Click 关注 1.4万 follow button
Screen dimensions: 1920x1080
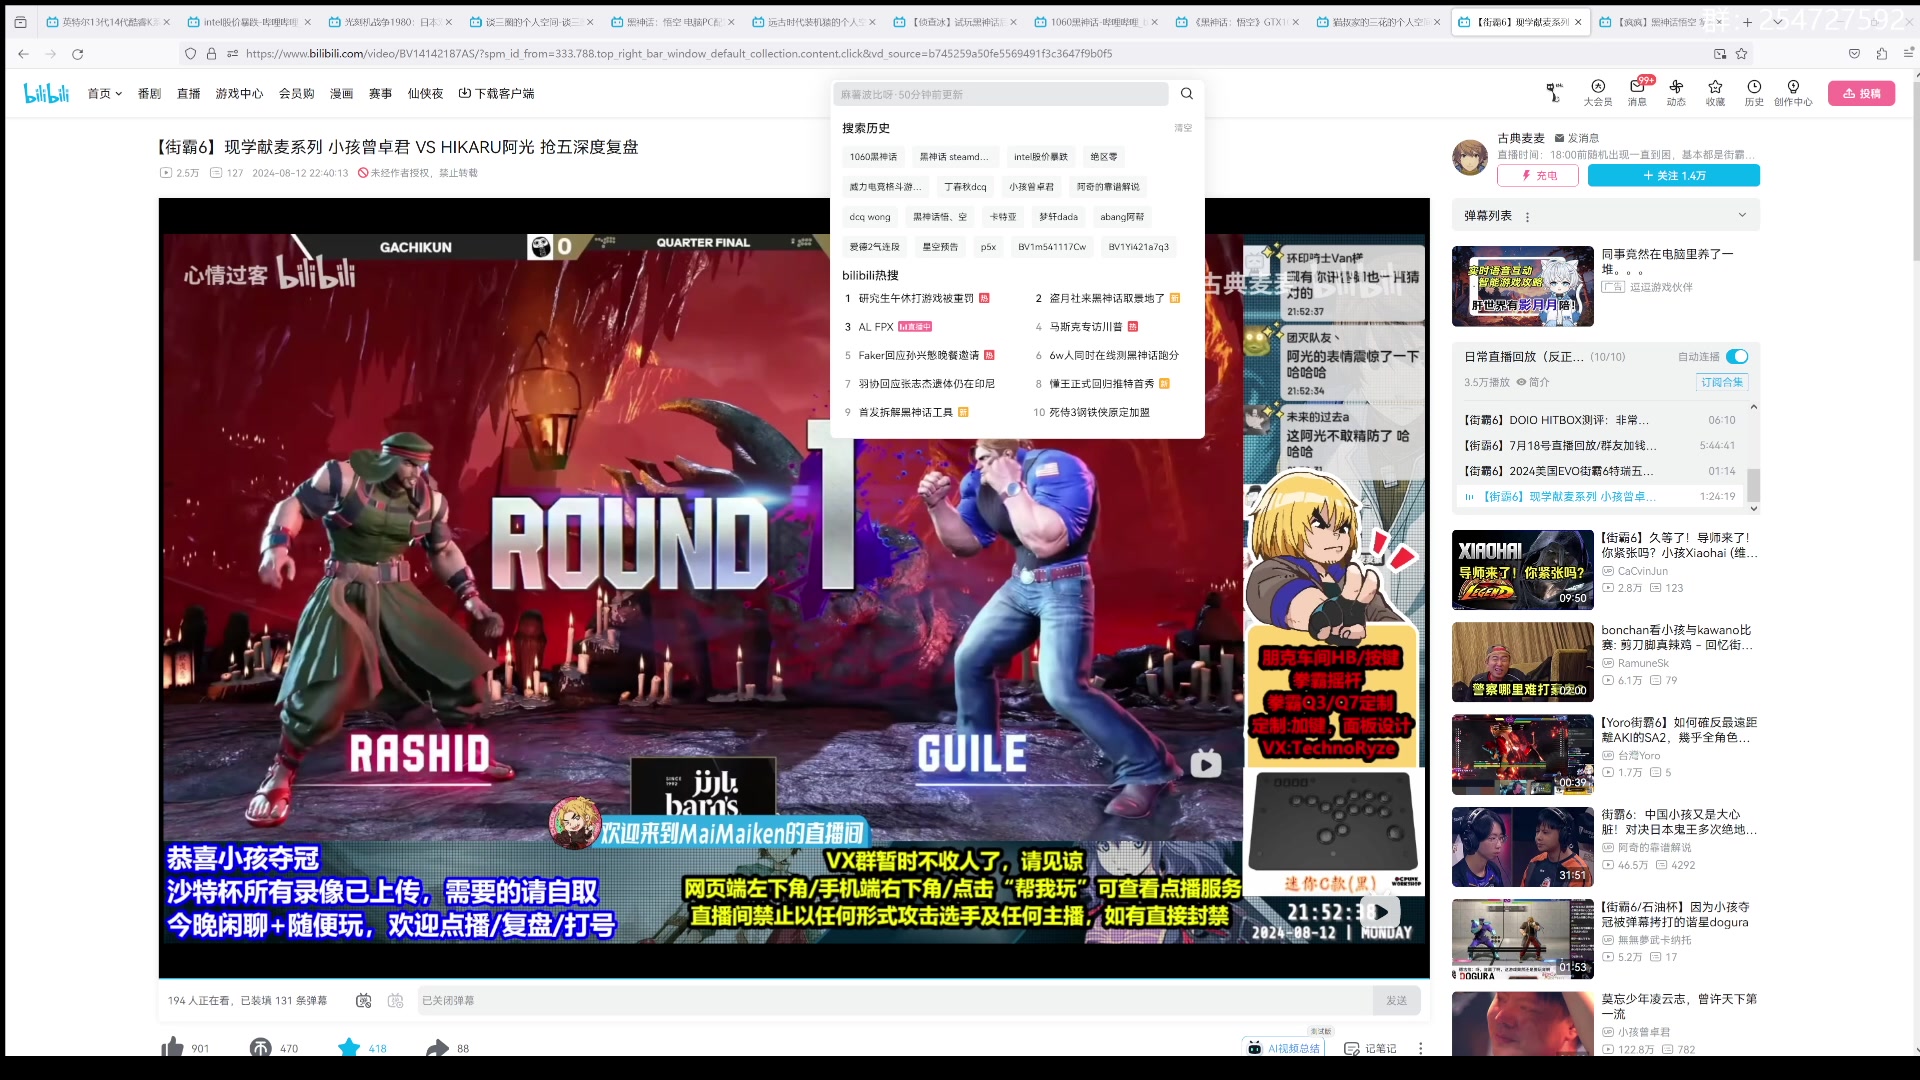1673,175
